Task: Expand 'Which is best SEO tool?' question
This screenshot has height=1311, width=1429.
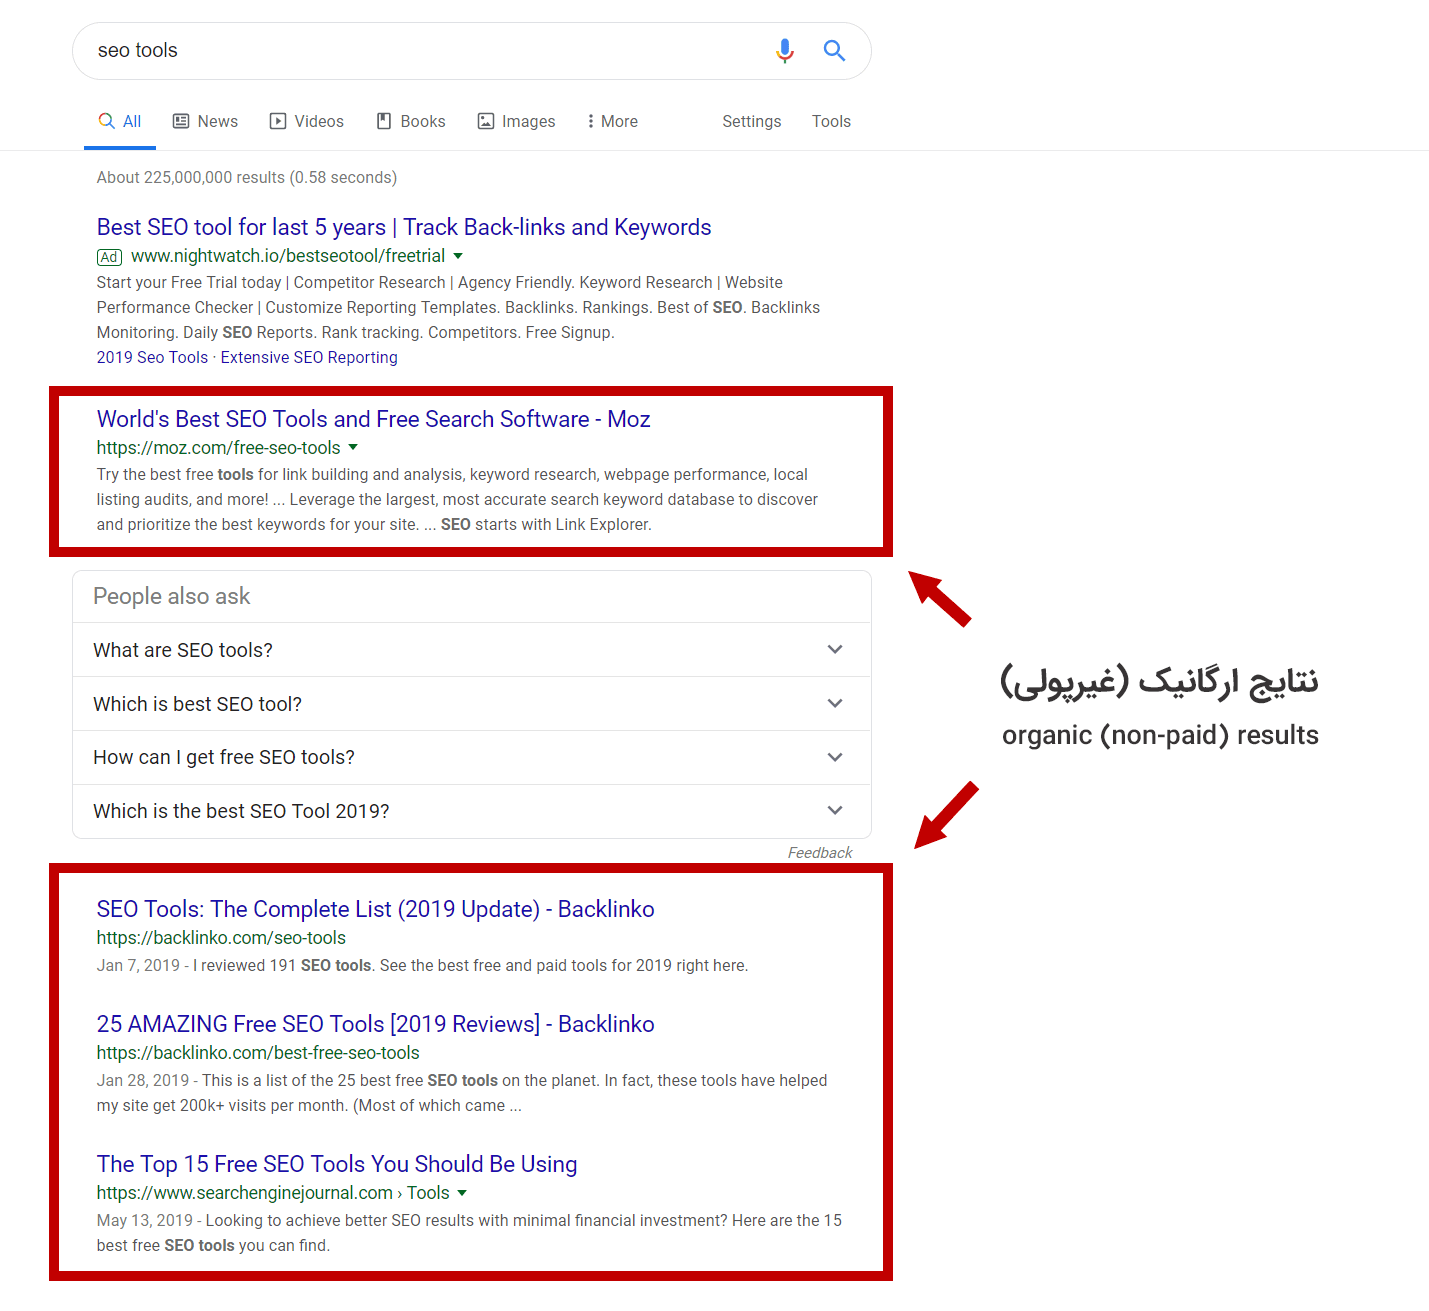Action: click(x=472, y=704)
